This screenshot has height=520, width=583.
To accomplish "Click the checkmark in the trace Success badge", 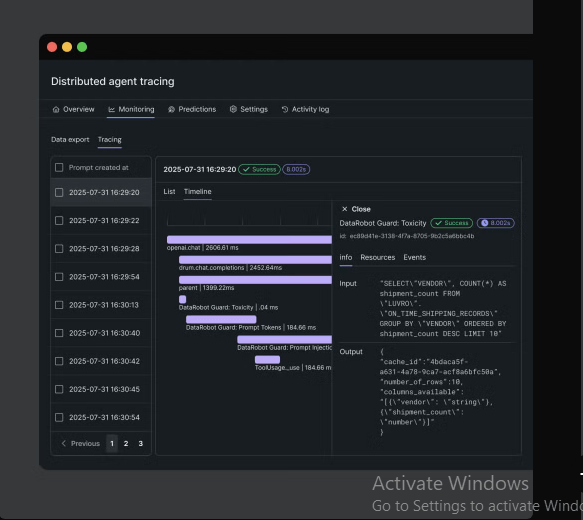I will (246, 169).
